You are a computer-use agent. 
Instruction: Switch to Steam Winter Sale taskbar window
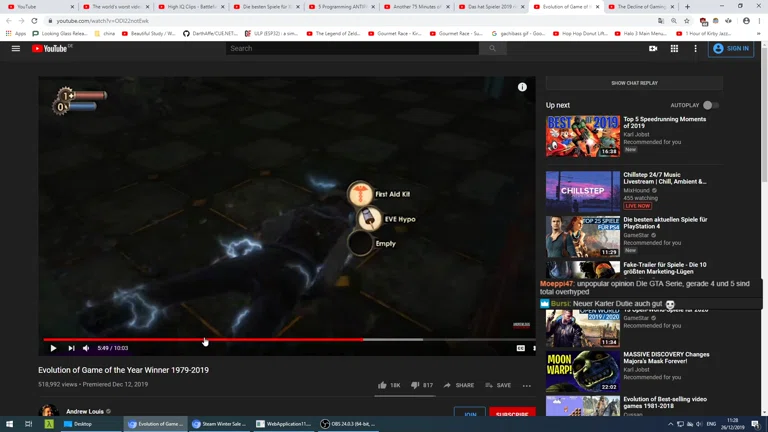coord(219,424)
